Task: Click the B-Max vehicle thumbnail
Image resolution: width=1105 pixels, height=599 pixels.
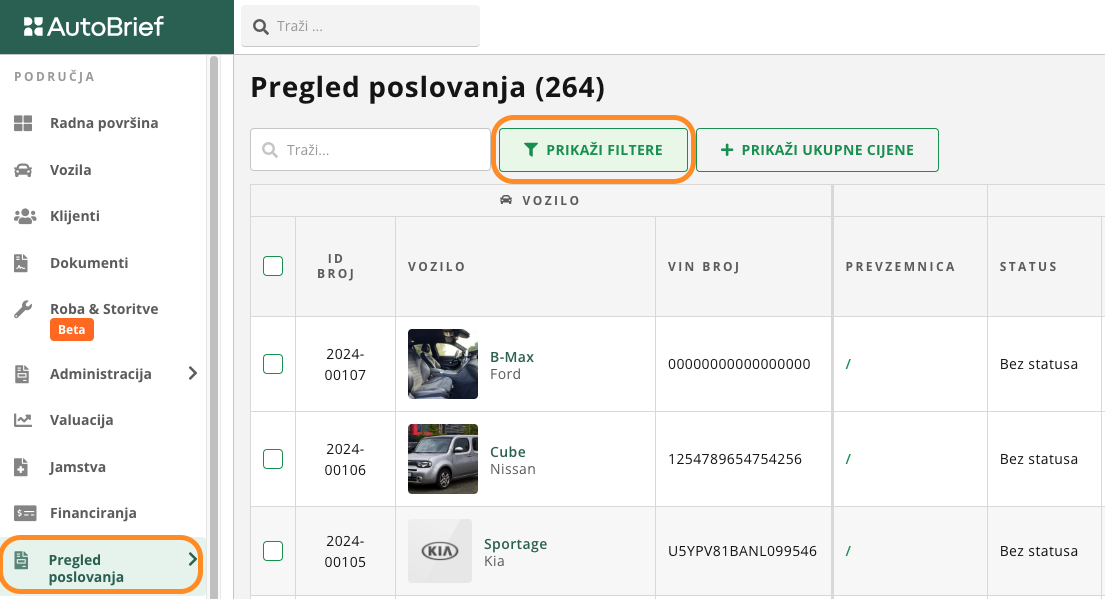Action: 443,364
